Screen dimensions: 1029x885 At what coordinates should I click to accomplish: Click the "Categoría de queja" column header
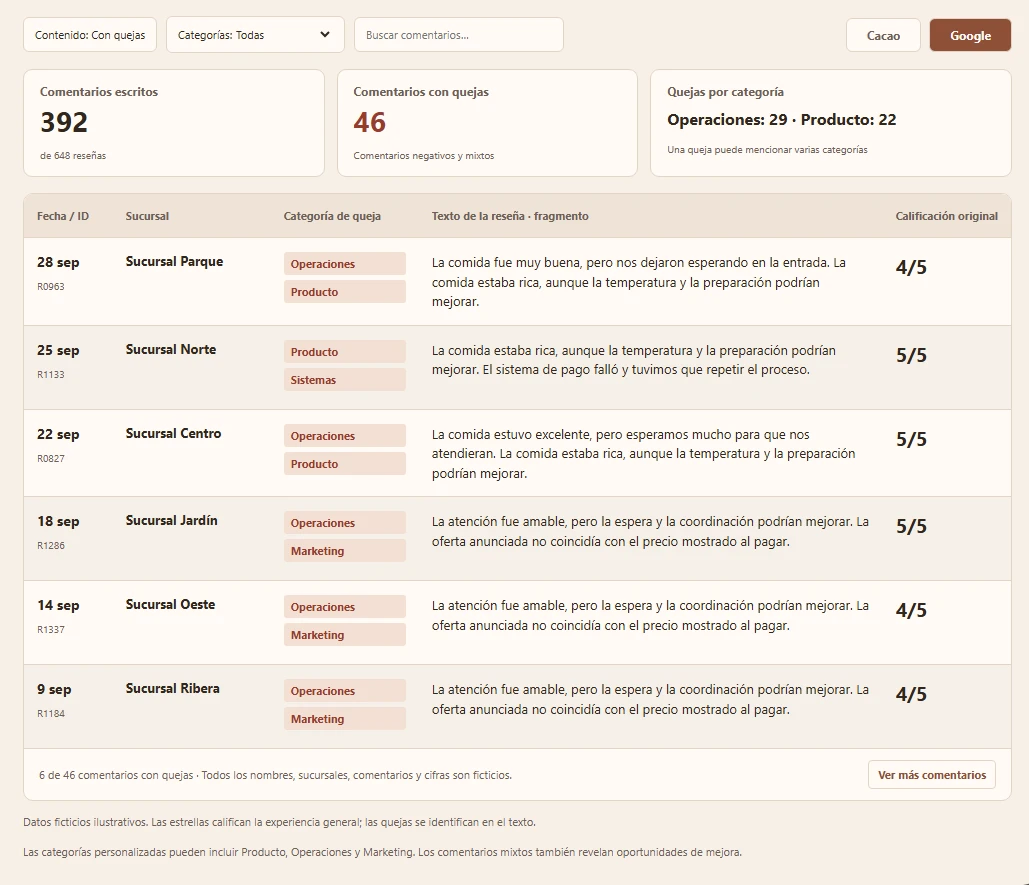pos(332,216)
